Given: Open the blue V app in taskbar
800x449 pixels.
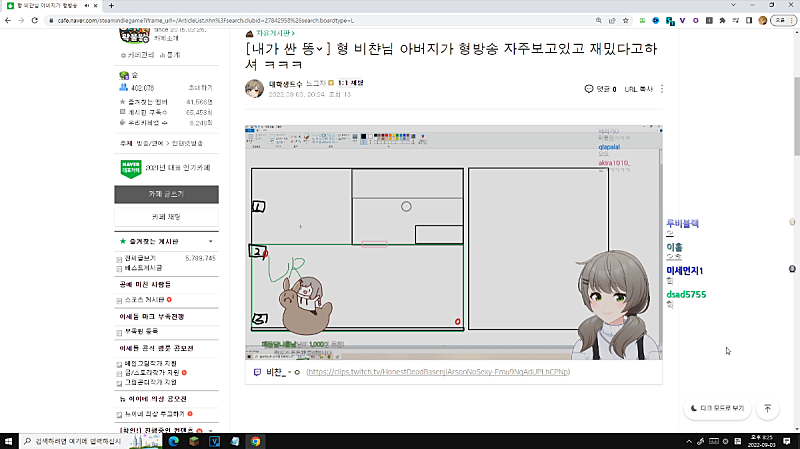Looking at the screenshot, I should (214, 441).
